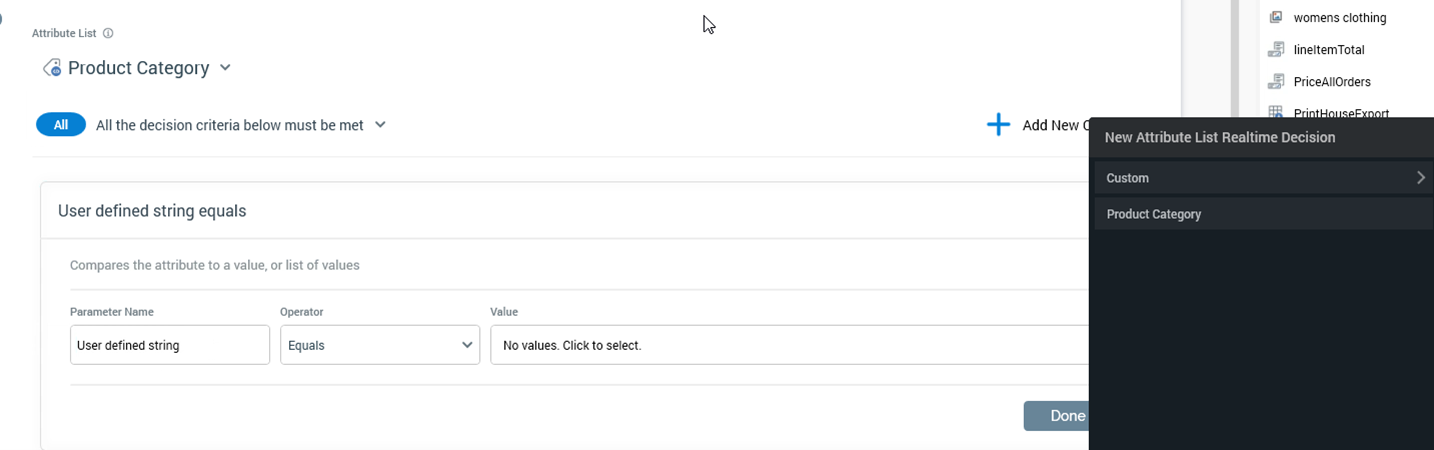Select the womens clothing list item
Viewport: 1434px width, 450px height.
click(1339, 17)
